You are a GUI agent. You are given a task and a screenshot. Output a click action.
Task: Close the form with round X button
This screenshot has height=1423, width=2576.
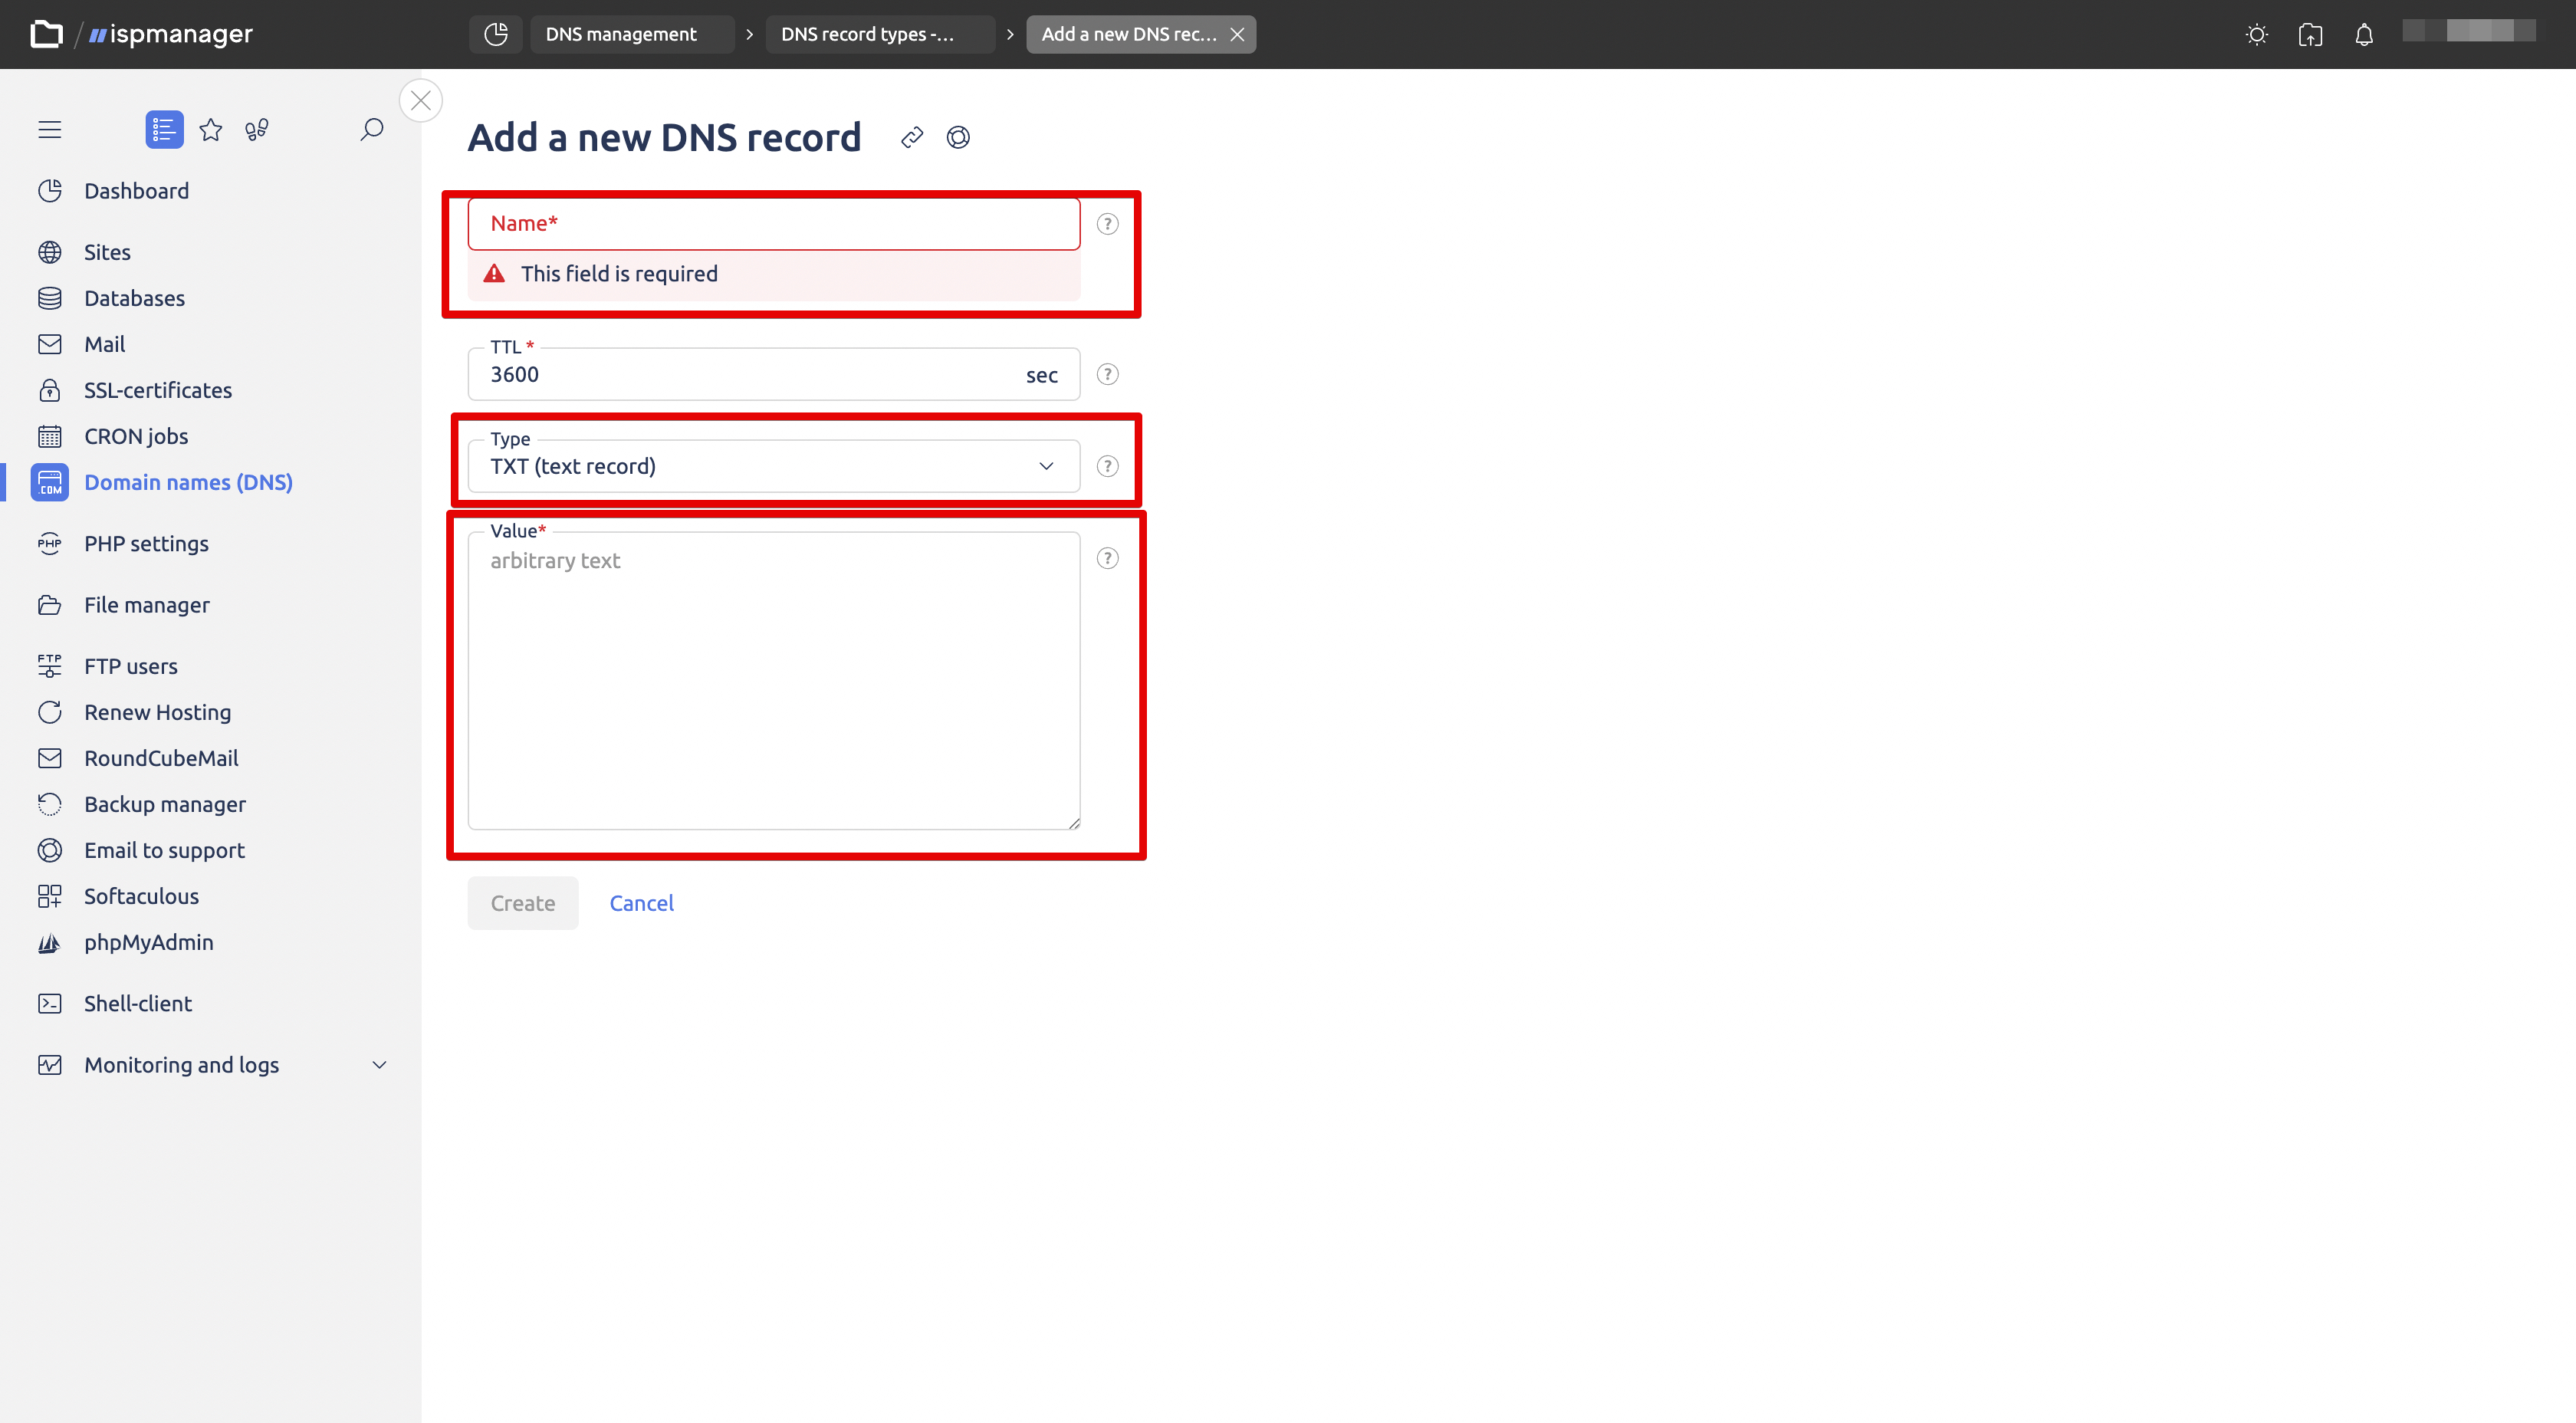coord(421,100)
